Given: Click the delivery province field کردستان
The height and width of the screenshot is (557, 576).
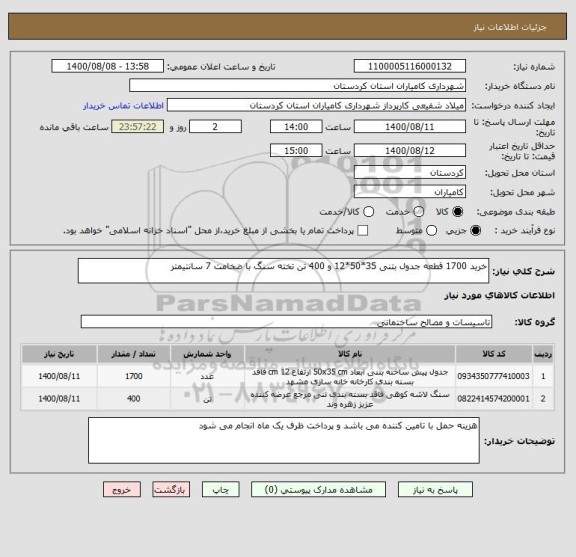Looking at the screenshot, I should point(410,172).
